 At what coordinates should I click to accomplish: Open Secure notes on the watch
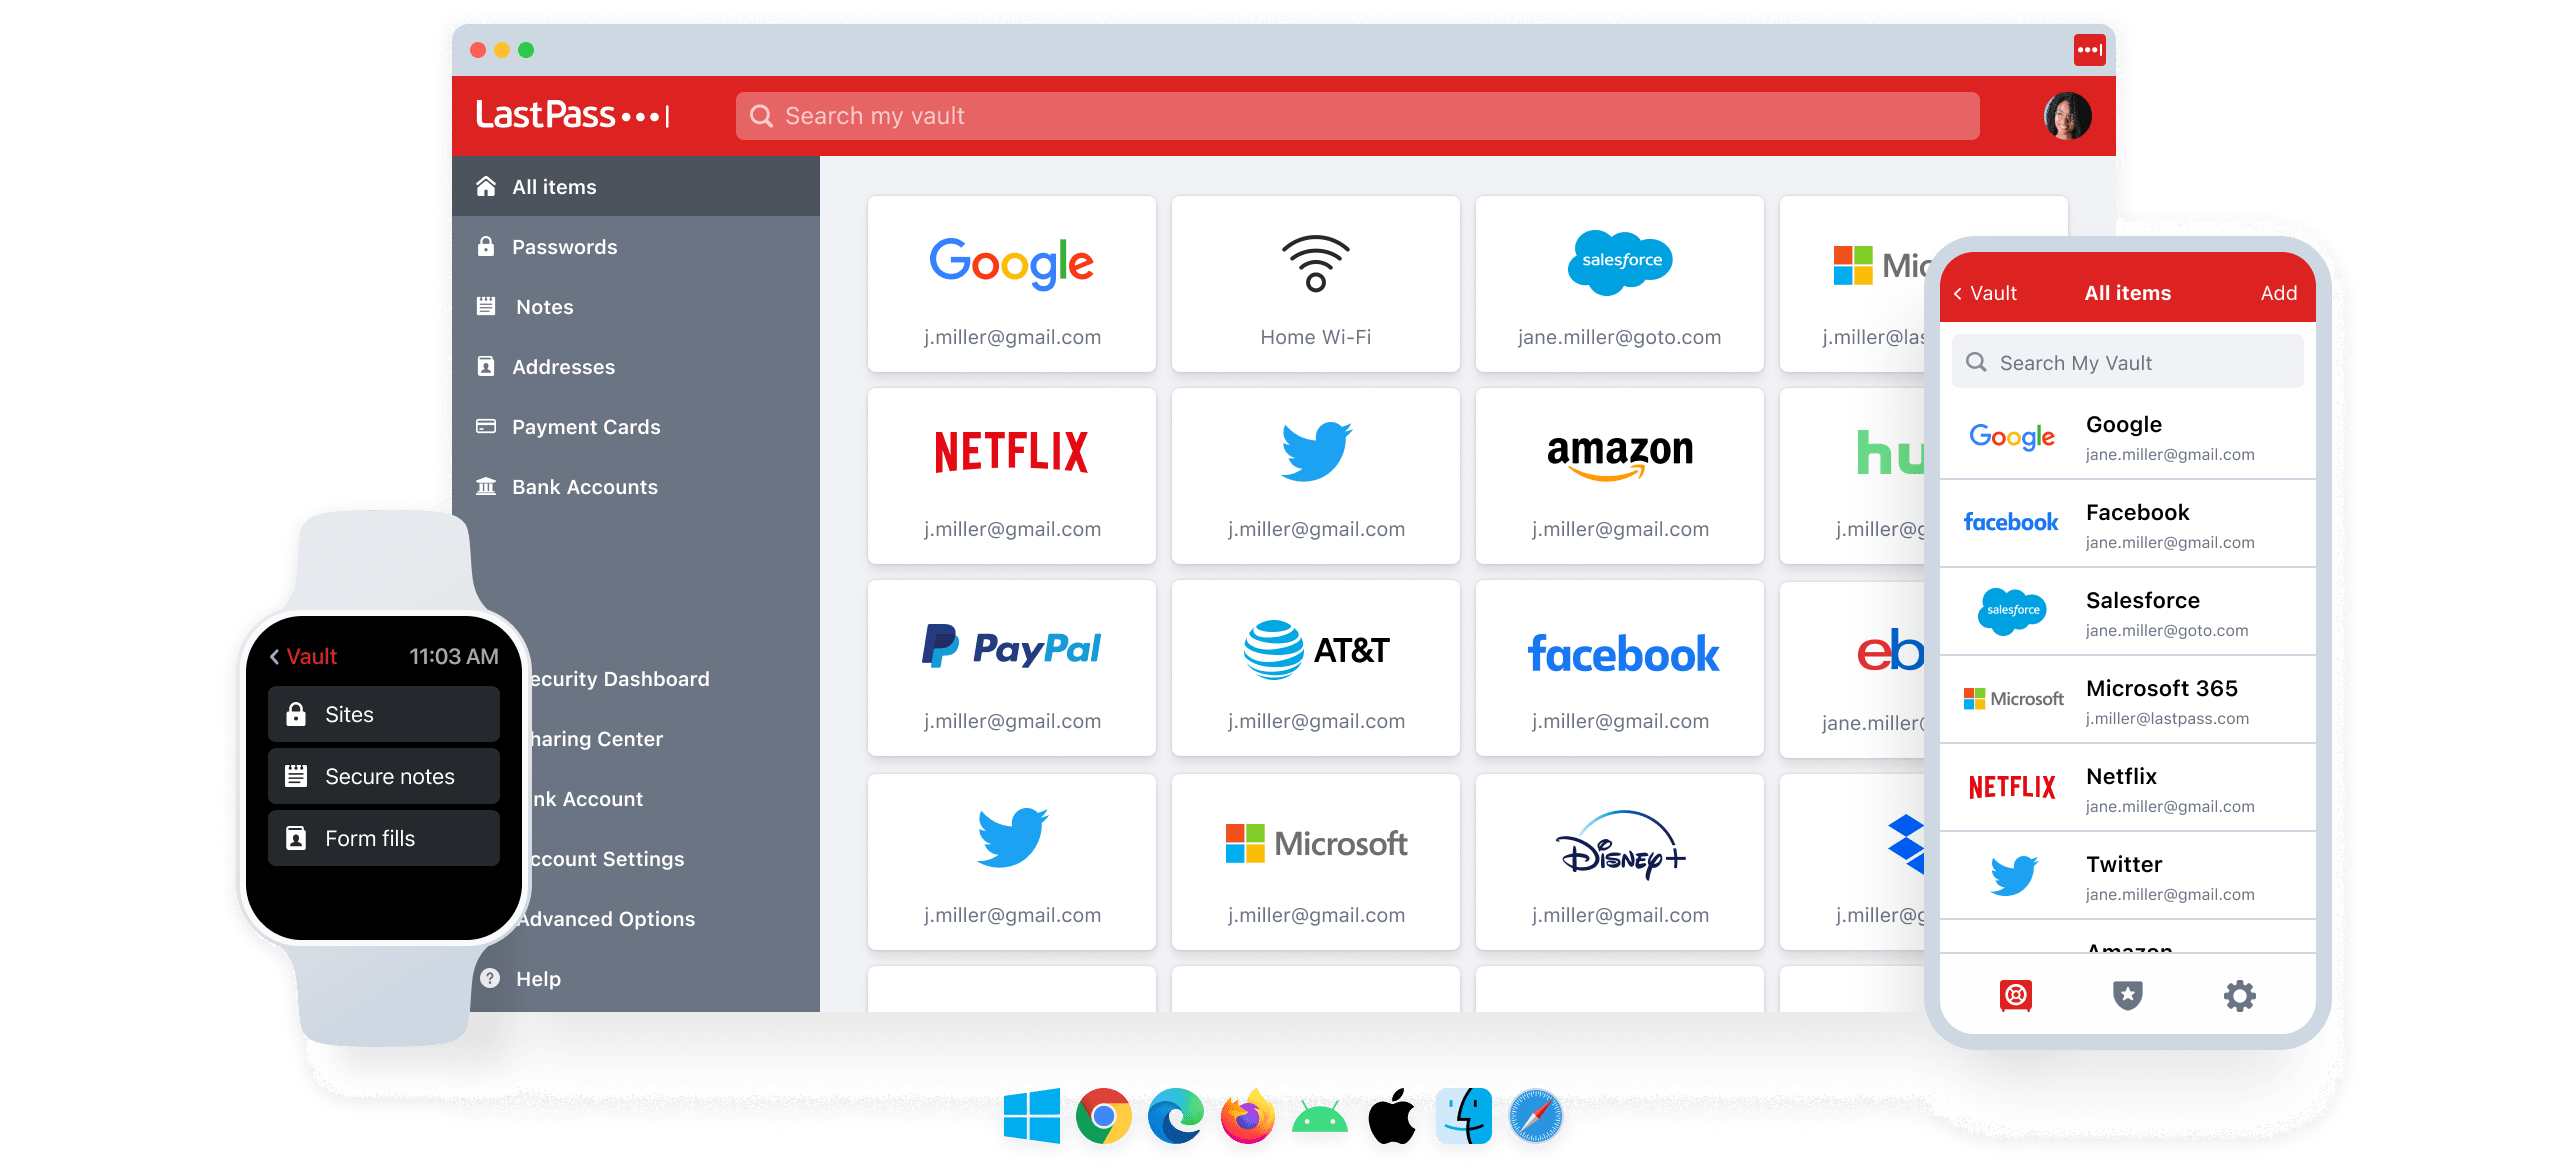(384, 776)
